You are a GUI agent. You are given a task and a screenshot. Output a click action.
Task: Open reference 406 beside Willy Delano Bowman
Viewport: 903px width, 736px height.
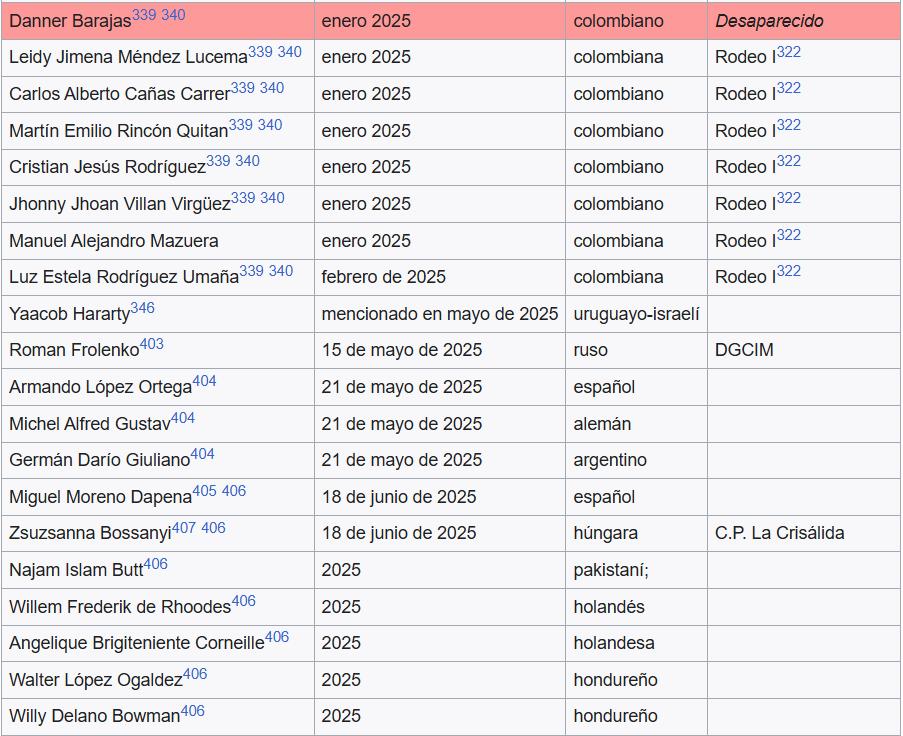pyautogui.click(x=192, y=711)
